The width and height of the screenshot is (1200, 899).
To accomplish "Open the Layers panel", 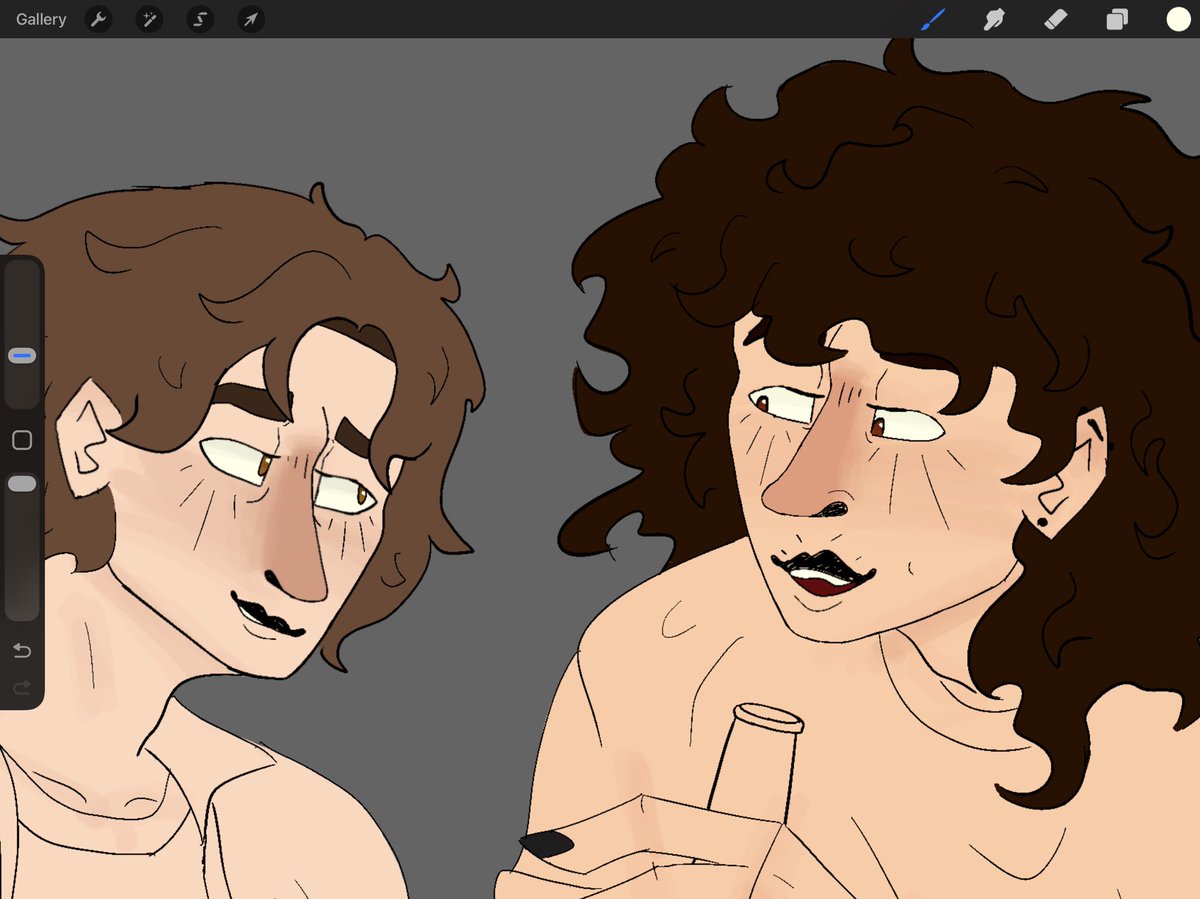I will (1117, 19).
